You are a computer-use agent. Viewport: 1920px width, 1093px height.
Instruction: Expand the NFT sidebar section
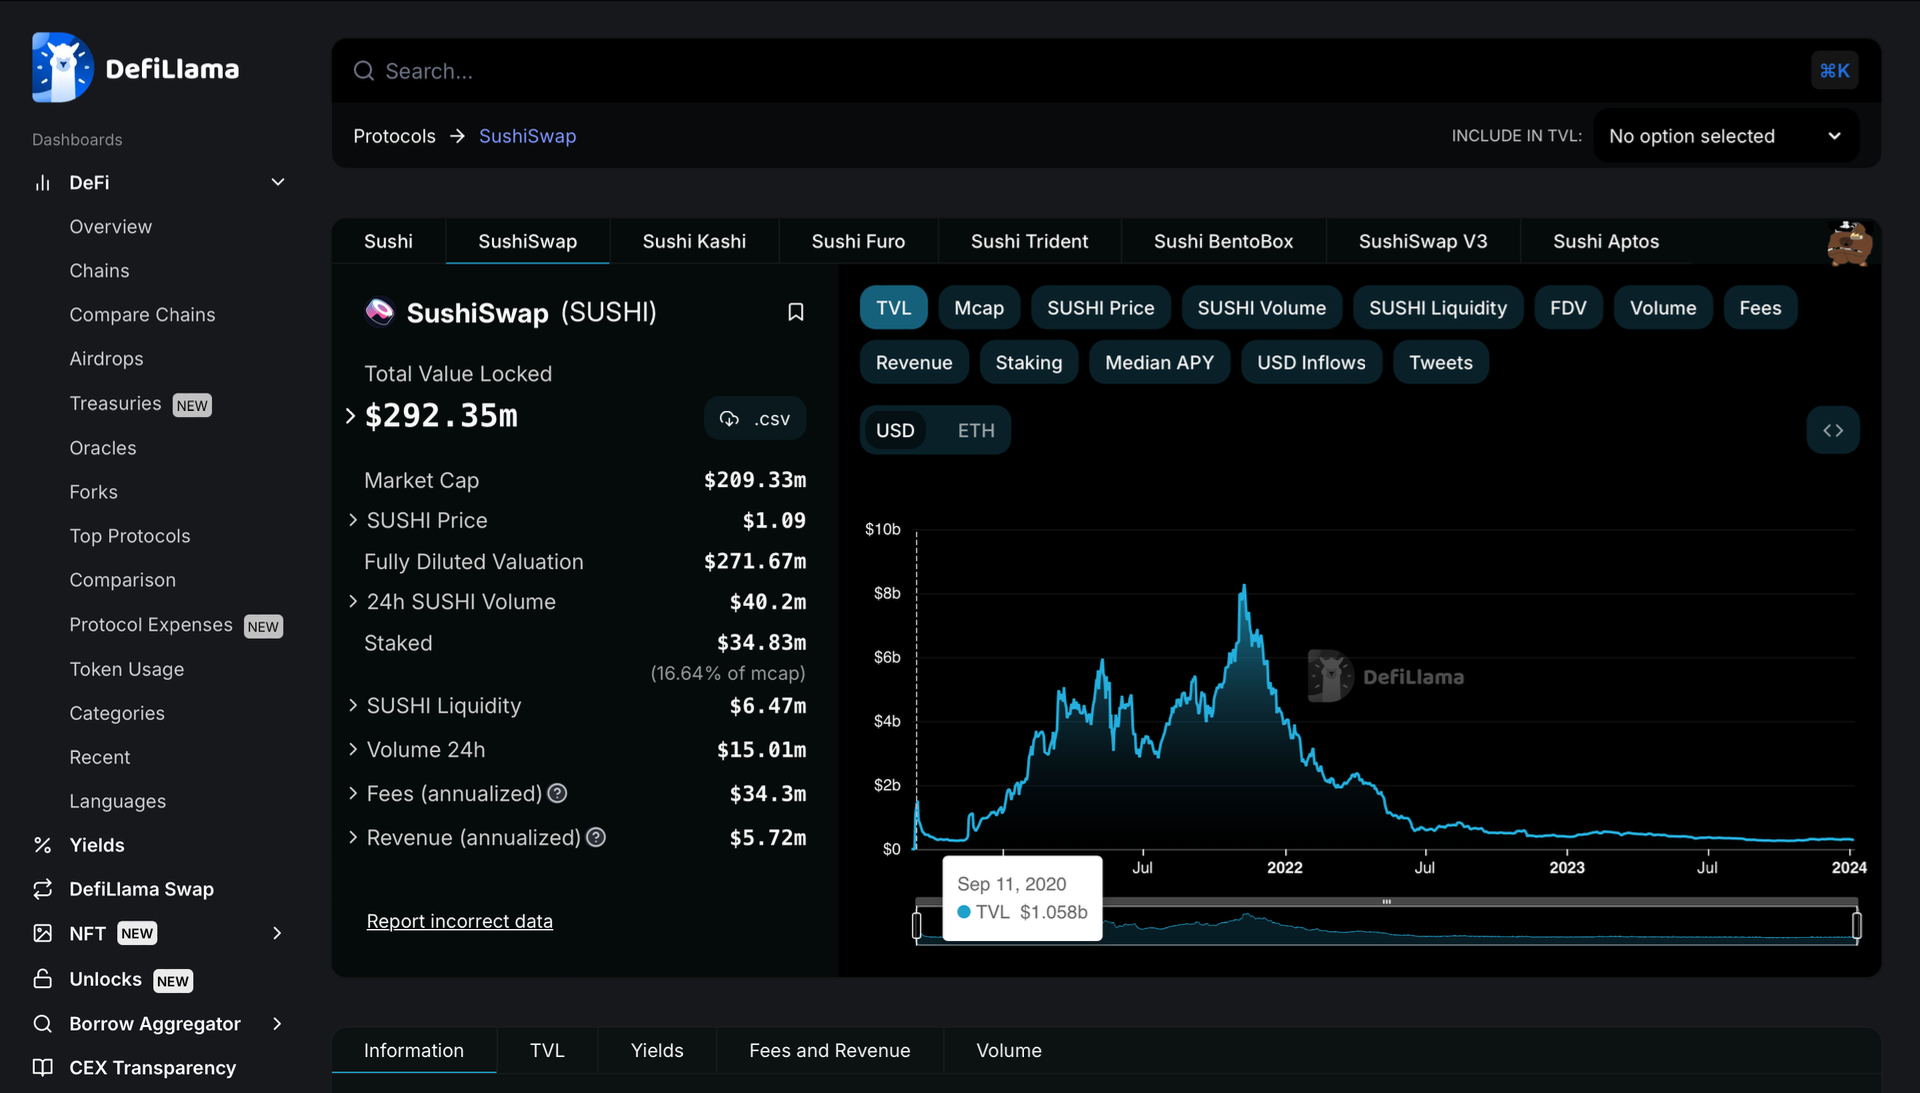coord(278,933)
